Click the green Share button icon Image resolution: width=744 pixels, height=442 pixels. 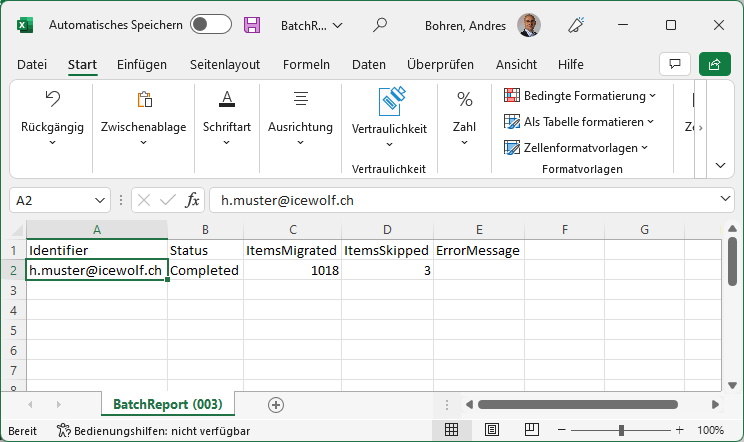714,64
